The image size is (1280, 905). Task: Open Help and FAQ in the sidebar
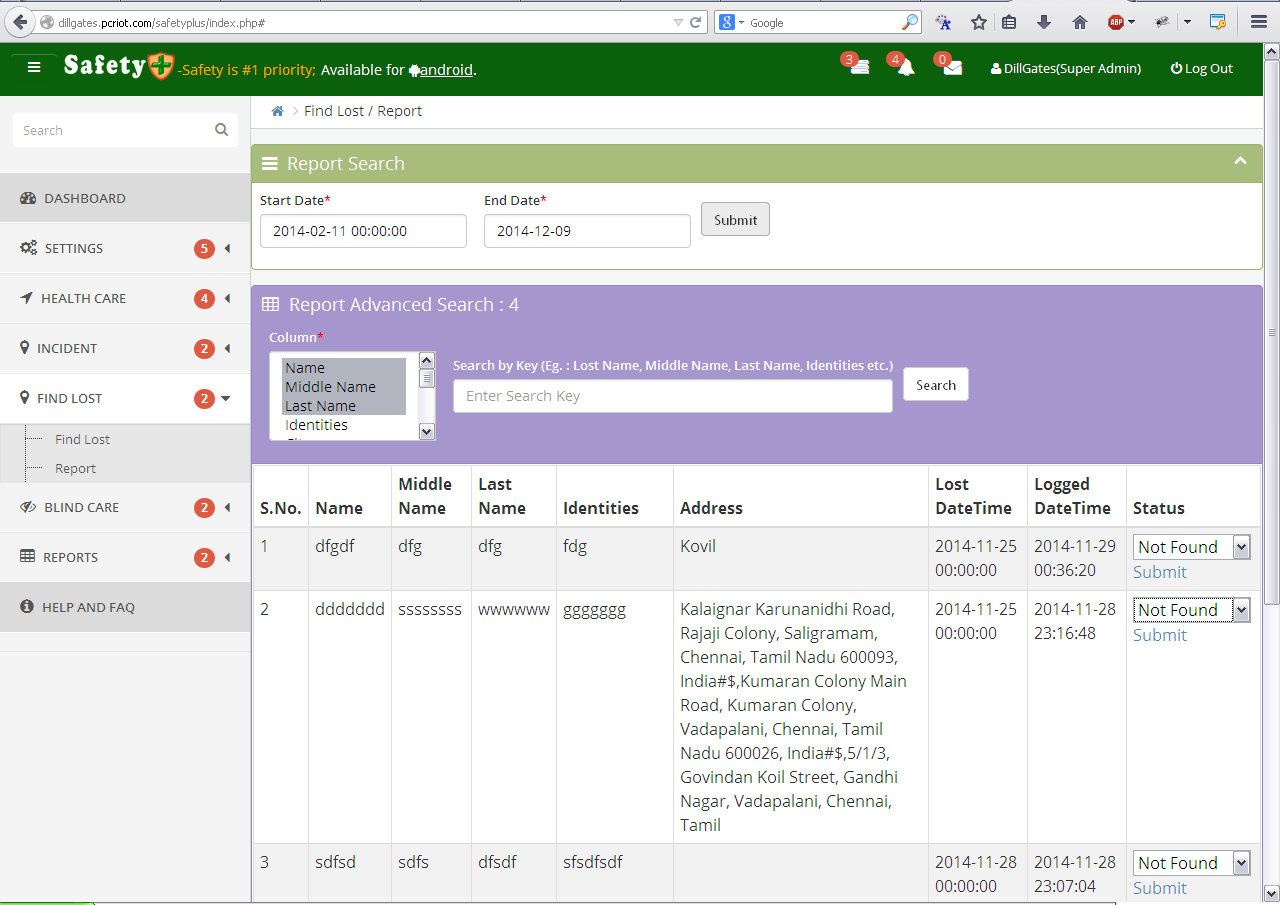pyautogui.click(x=125, y=607)
